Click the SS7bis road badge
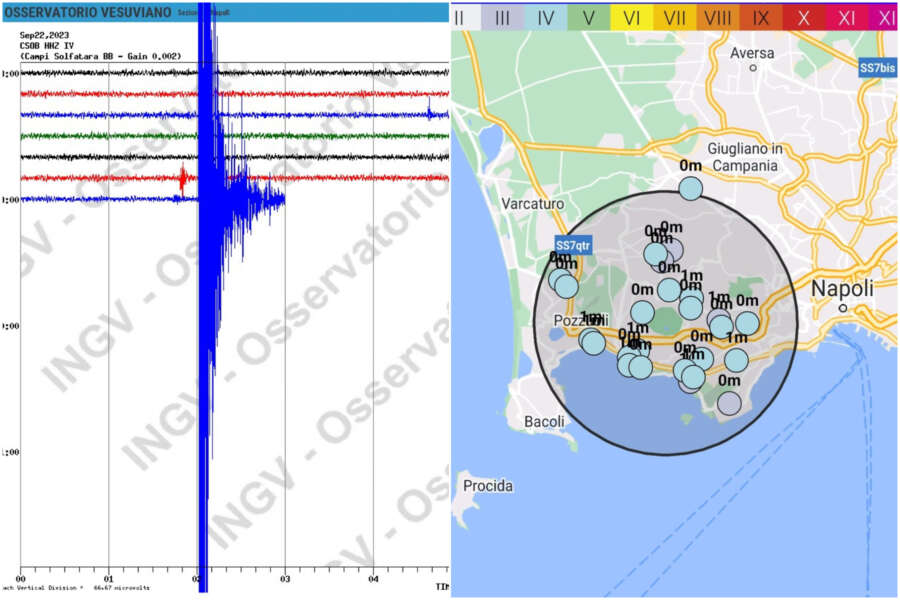The height and width of the screenshot is (600, 900). point(877,68)
